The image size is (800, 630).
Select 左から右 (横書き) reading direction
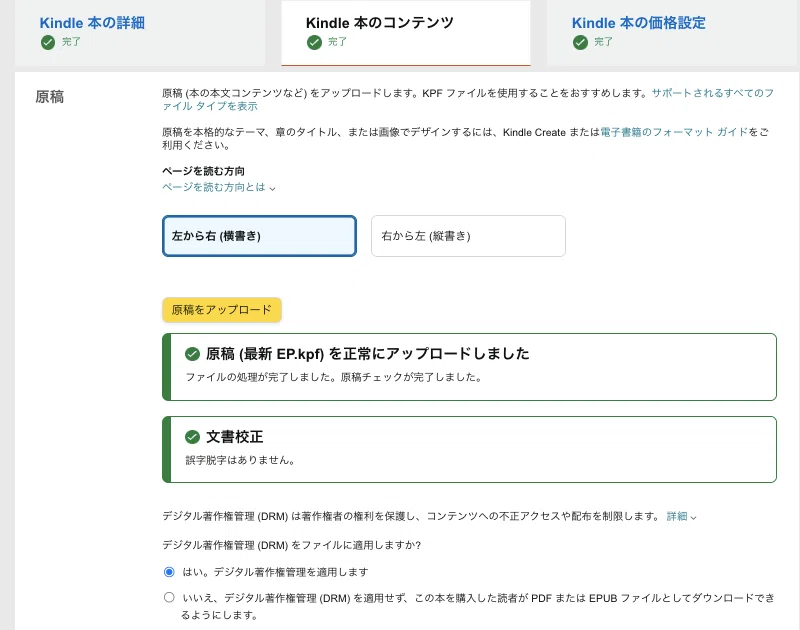(259, 236)
